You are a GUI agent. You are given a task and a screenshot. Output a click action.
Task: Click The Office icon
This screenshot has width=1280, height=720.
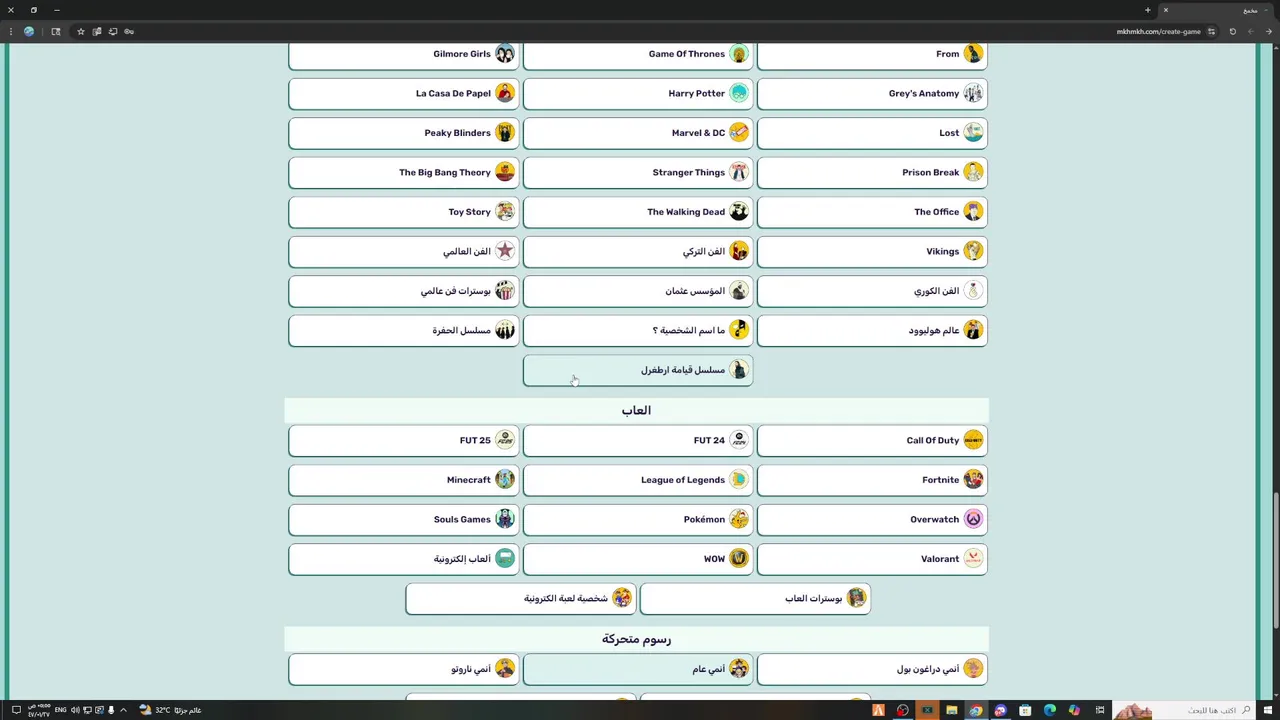tap(973, 212)
